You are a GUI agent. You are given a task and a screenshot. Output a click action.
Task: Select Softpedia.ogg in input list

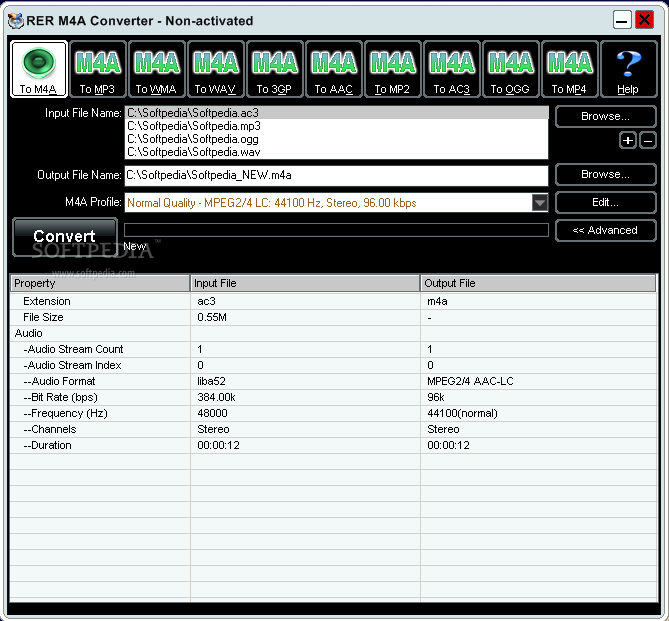point(336,139)
